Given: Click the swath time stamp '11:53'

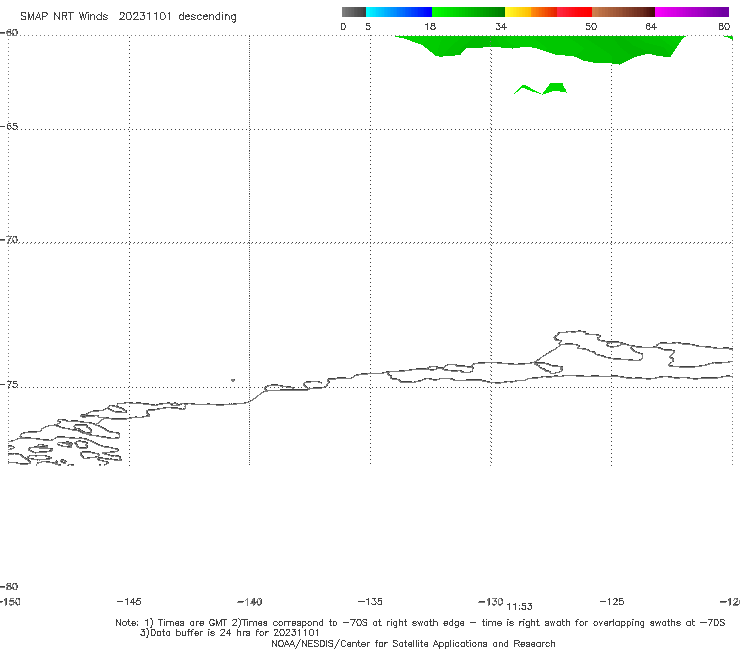Looking at the screenshot, I should click(520, 607).
